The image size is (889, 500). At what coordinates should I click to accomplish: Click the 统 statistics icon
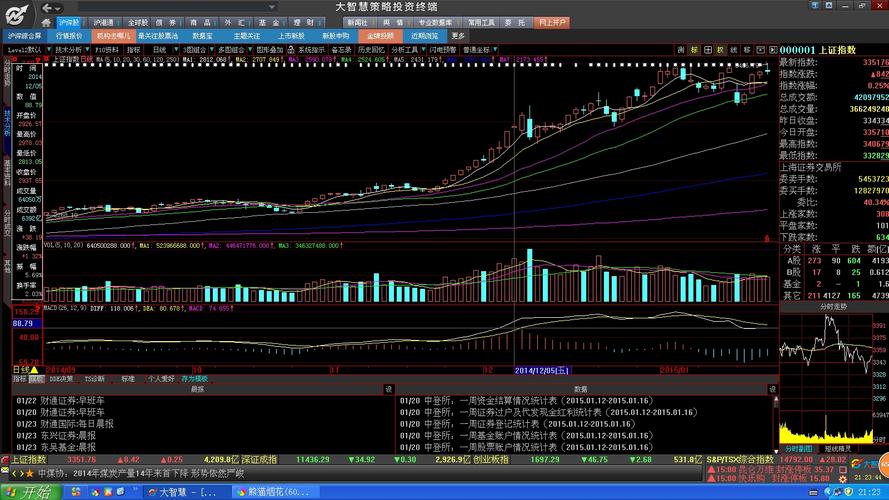734,50
